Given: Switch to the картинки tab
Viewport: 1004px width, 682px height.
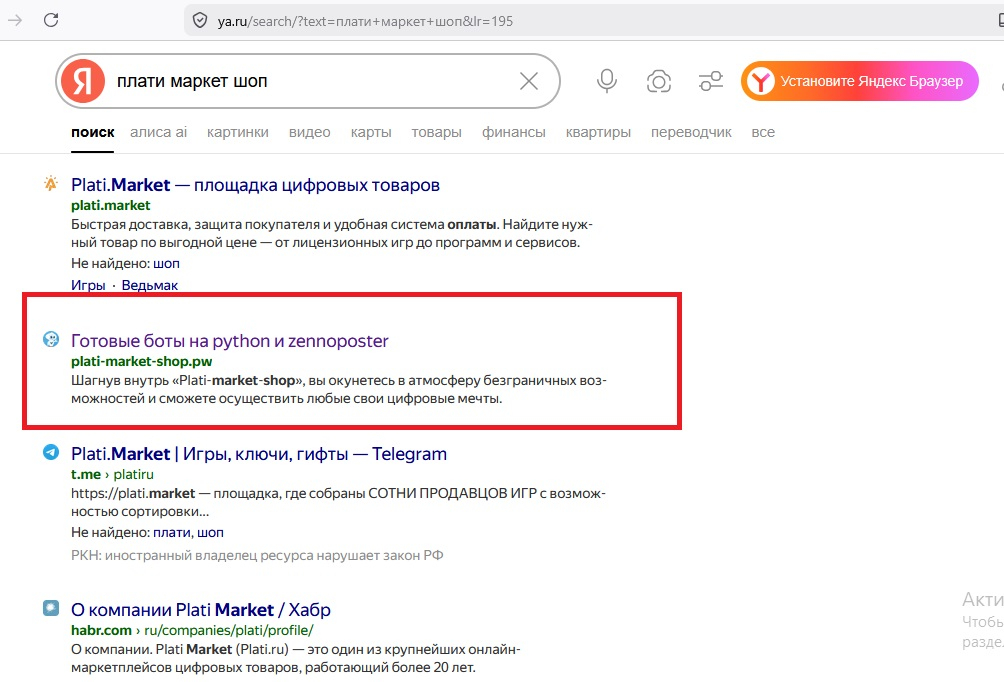Looking at the screenshot, I should pos(238,133).
